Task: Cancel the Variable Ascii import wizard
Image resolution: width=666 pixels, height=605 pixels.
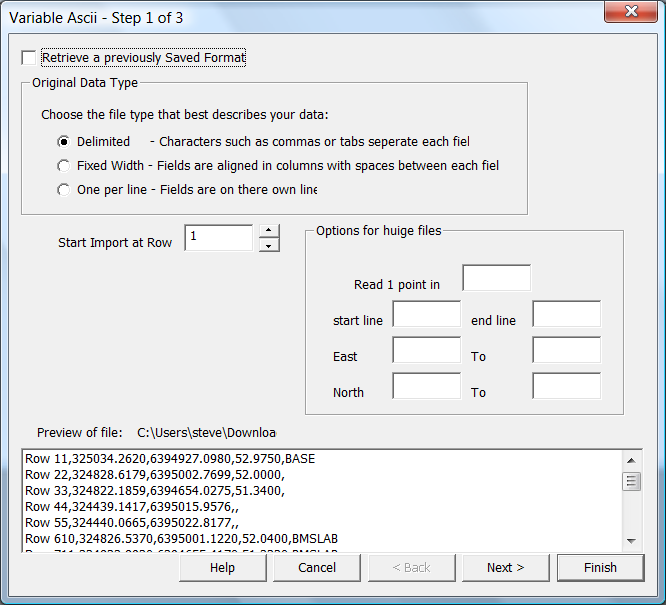Action: coord(317,567)
